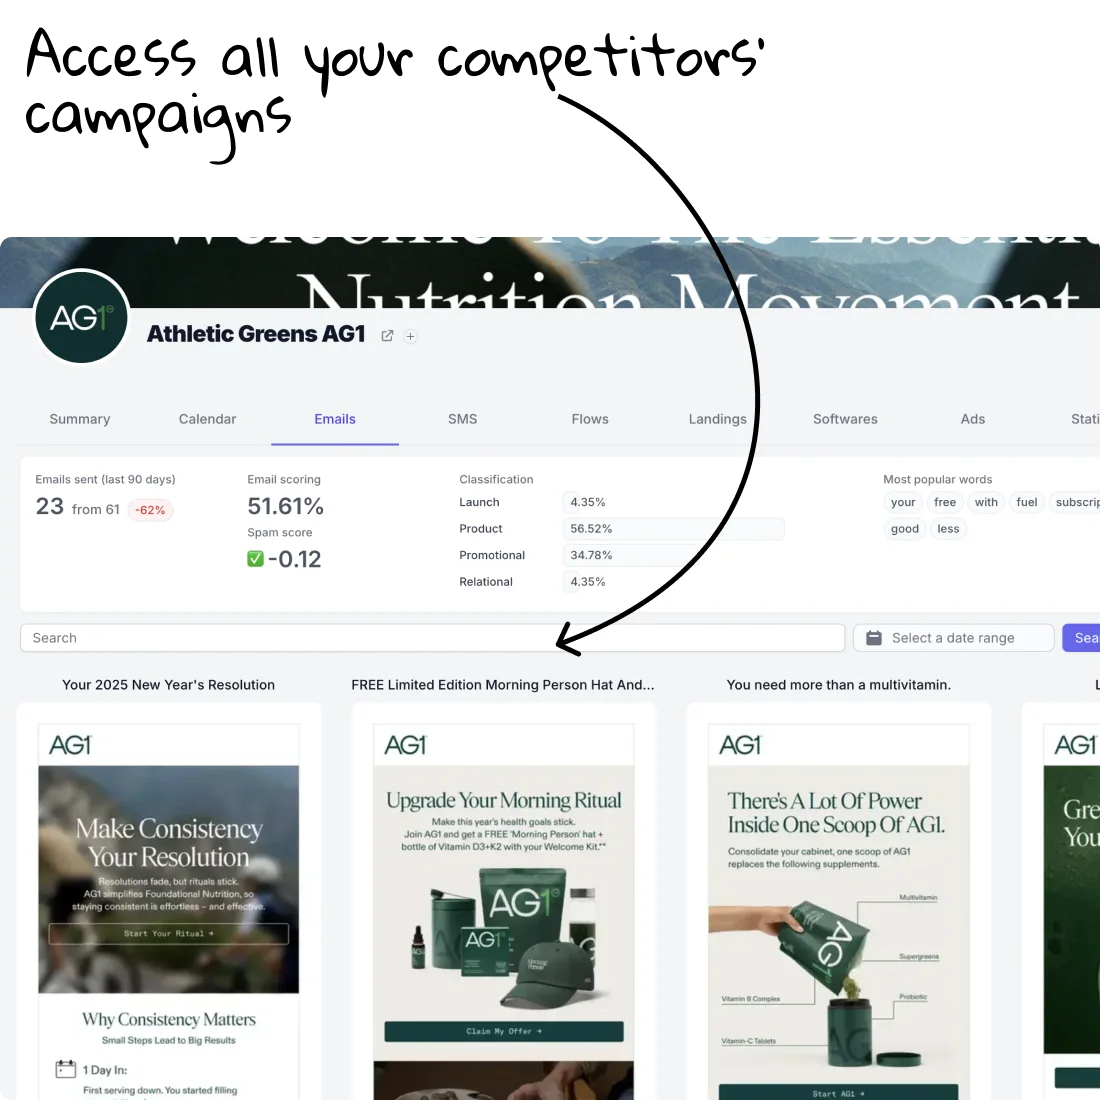Open the external link icon beside Athletic Greens AG1
This screenshot has height=1100, width=1100.
[x=387, y=336]
